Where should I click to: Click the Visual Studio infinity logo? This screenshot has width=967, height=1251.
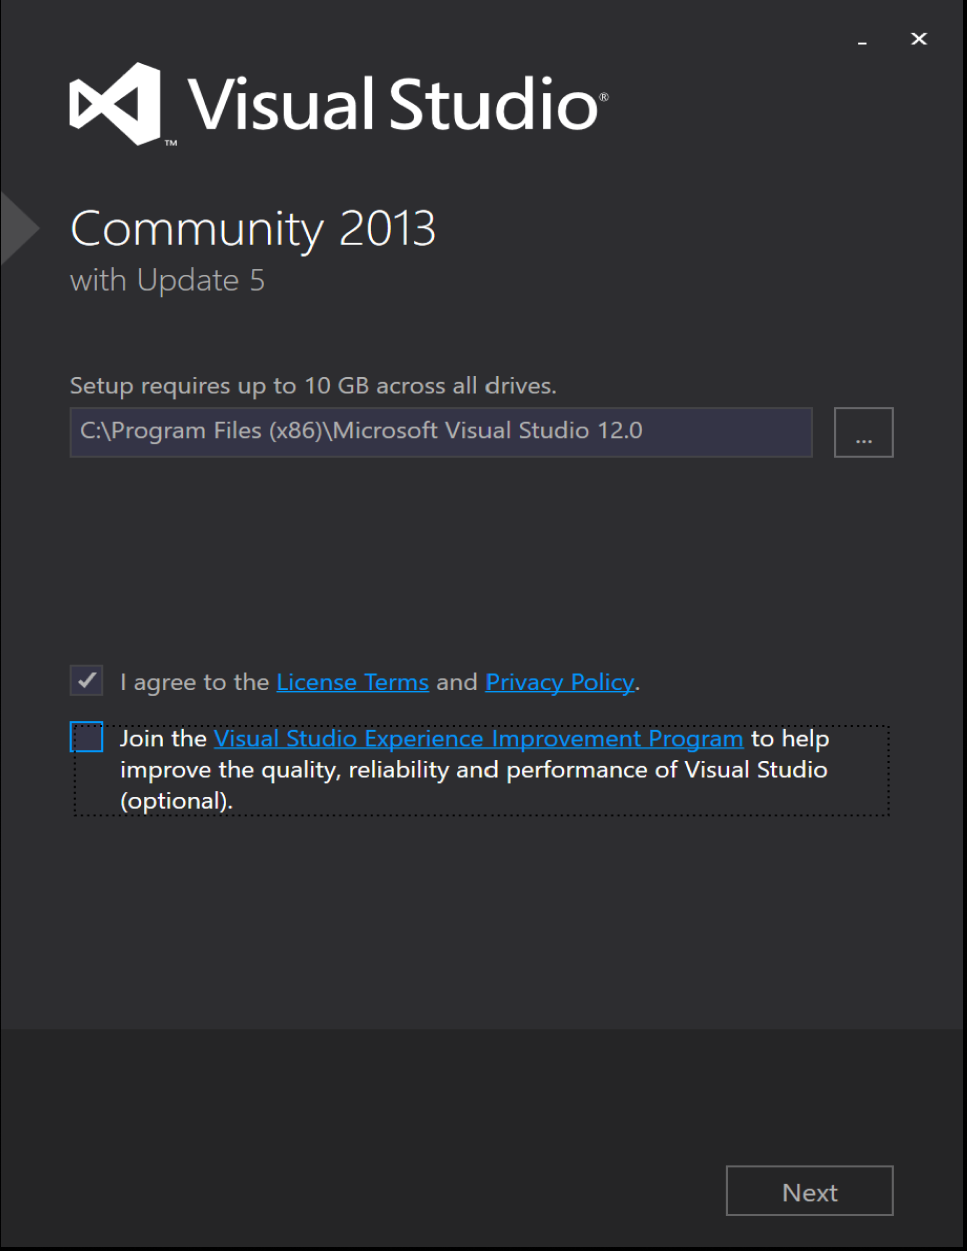[x=115, y=104]
